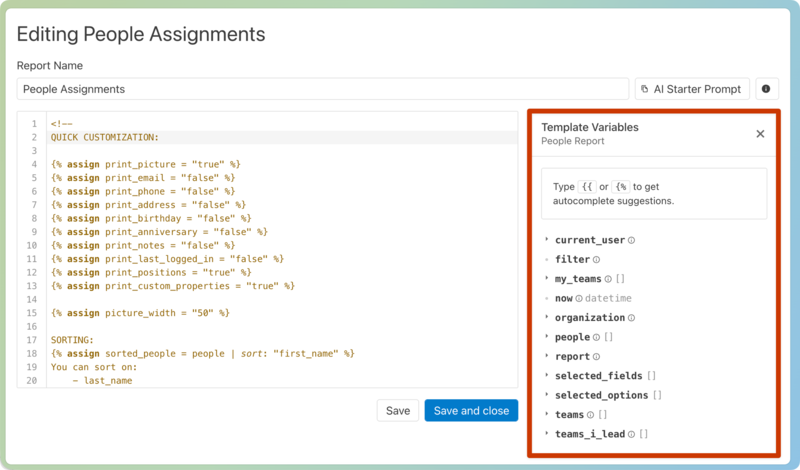Click the datetime type label beside now

click(608, 299)
